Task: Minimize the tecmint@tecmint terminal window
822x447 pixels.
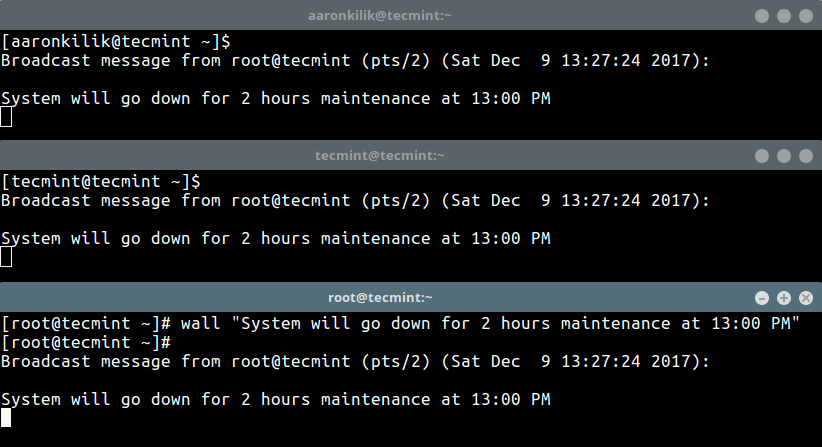Action: click(x=761, y=156)
